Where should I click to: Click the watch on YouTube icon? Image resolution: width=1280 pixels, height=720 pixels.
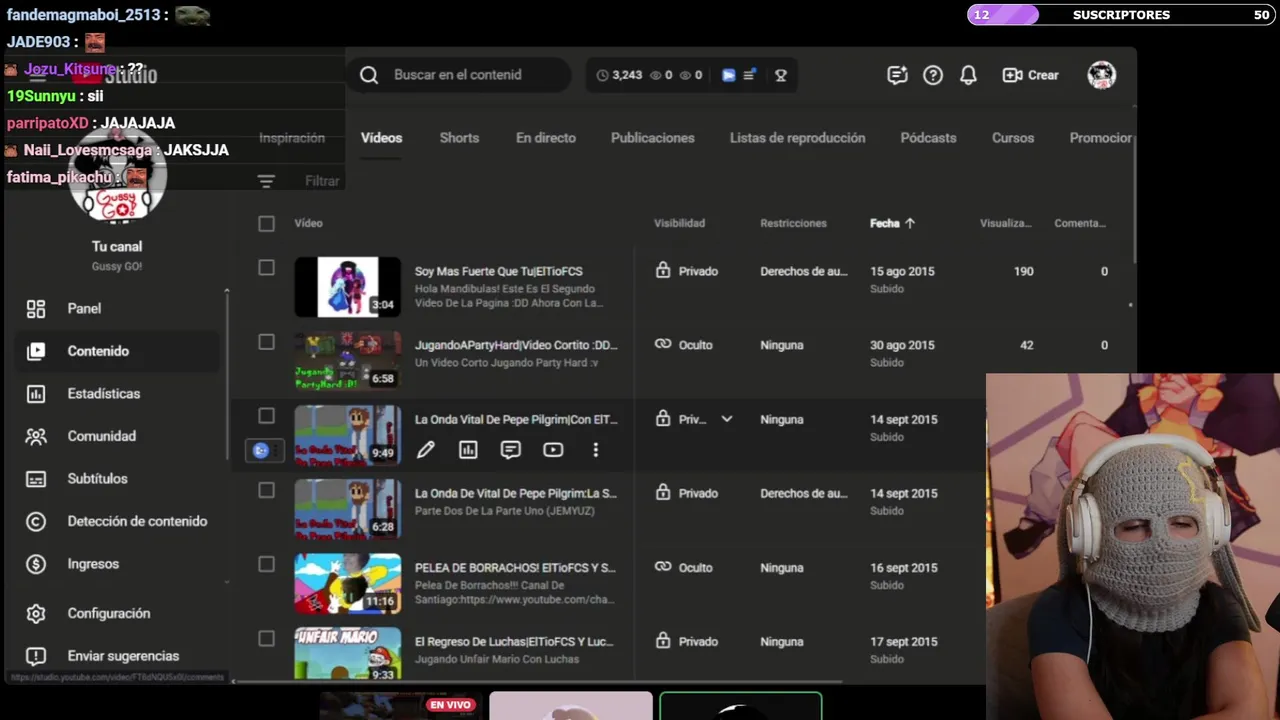553,450
